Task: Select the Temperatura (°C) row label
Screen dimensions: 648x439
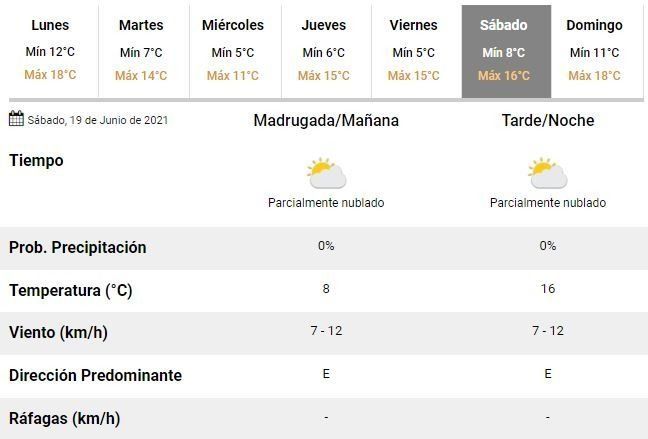Action: (71, 291)
